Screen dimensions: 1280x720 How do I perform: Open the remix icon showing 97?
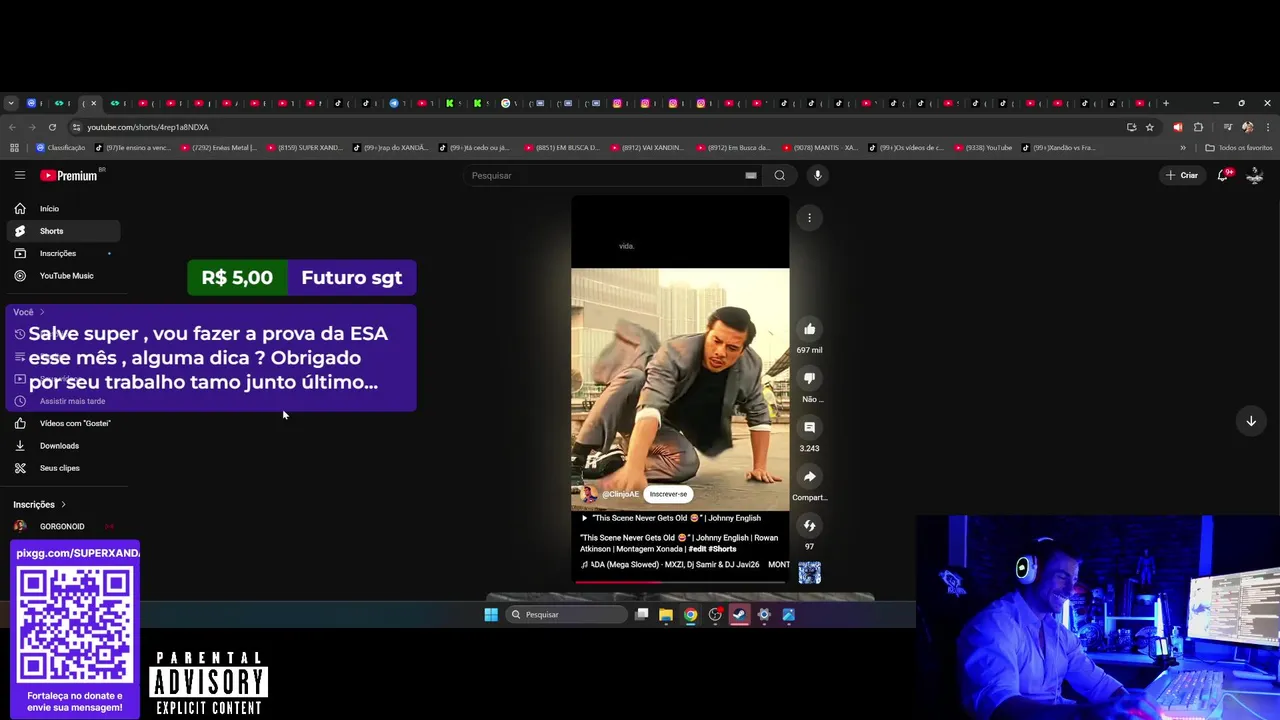tap(809, 525)
